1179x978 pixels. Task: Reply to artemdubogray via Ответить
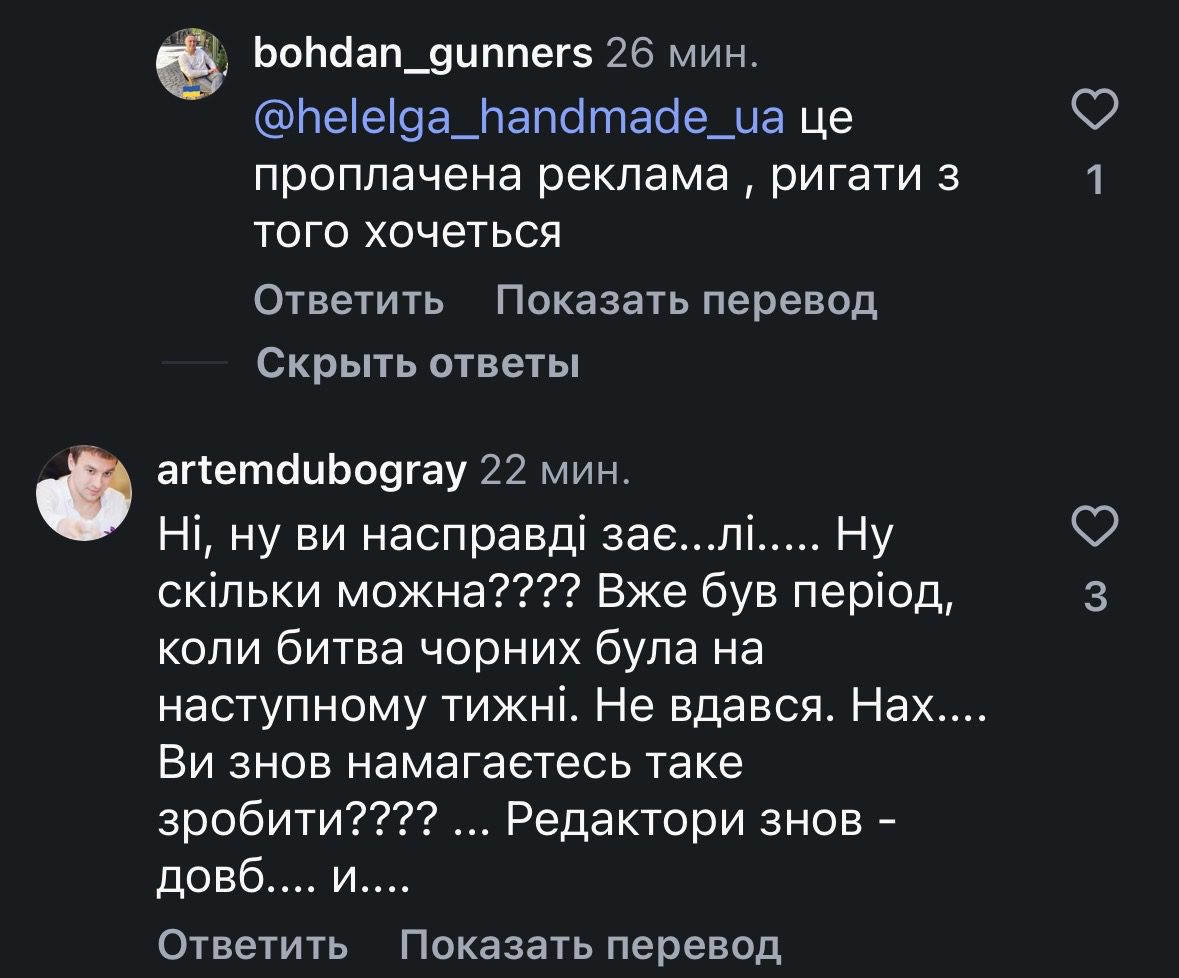point(254,943)
